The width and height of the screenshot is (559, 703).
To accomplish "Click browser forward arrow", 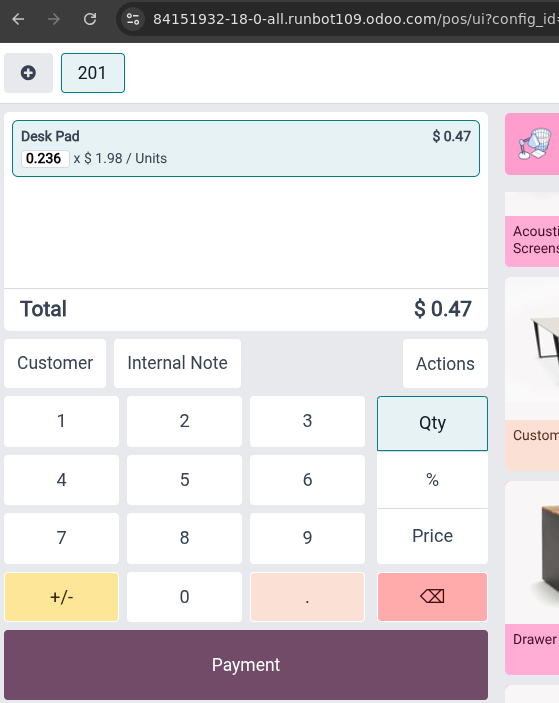I will pos(54,19).
